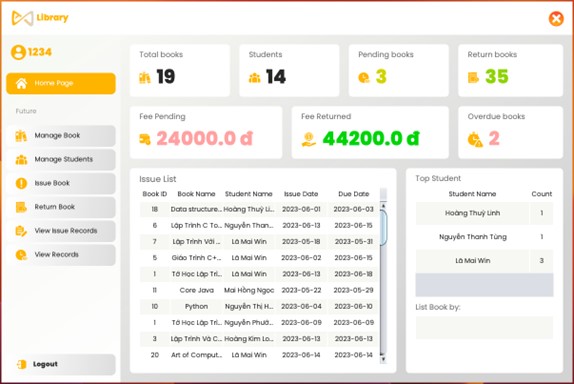Click the Issue List scroll up arrow
This screenshot has width=574, height=384.
383,206
